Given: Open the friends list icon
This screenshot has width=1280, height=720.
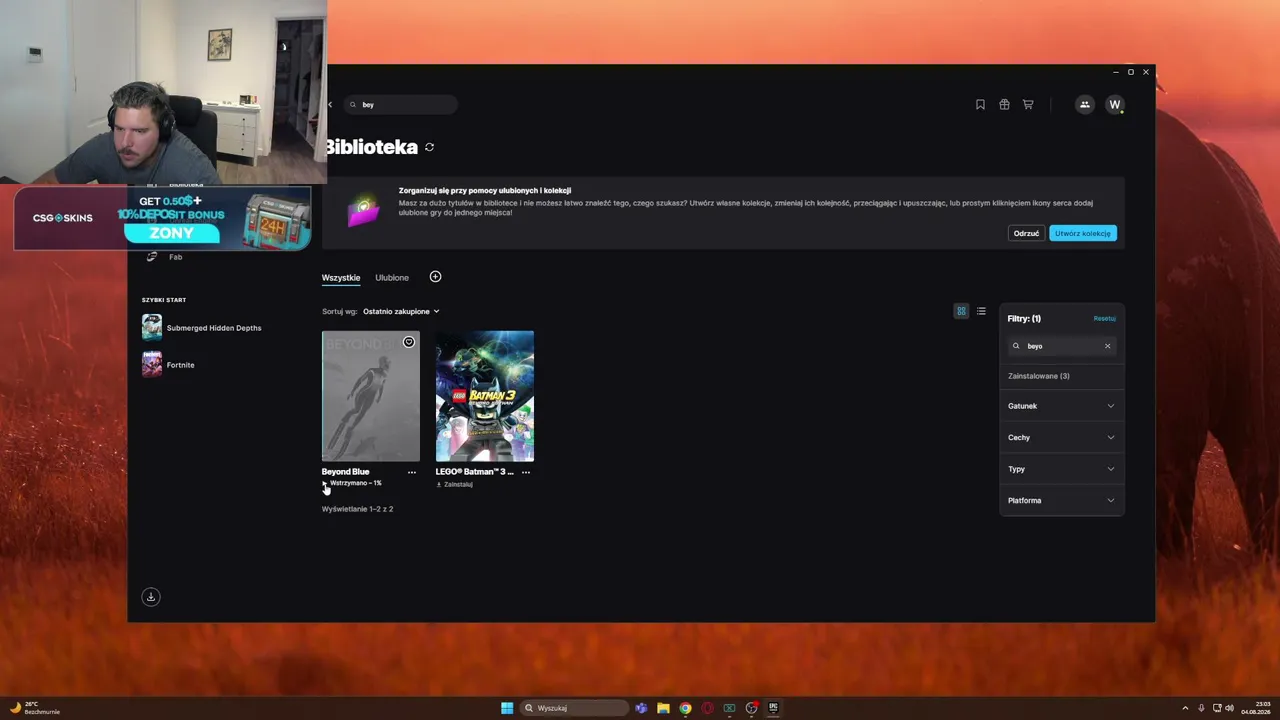Looking at the screenshot, I should (x=1085, y=104).
